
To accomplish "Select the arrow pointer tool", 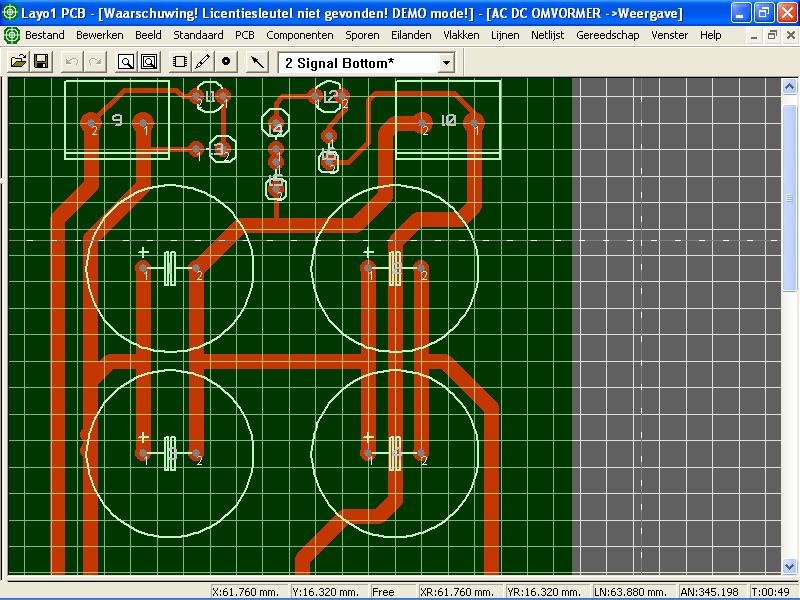I will 257,62.
